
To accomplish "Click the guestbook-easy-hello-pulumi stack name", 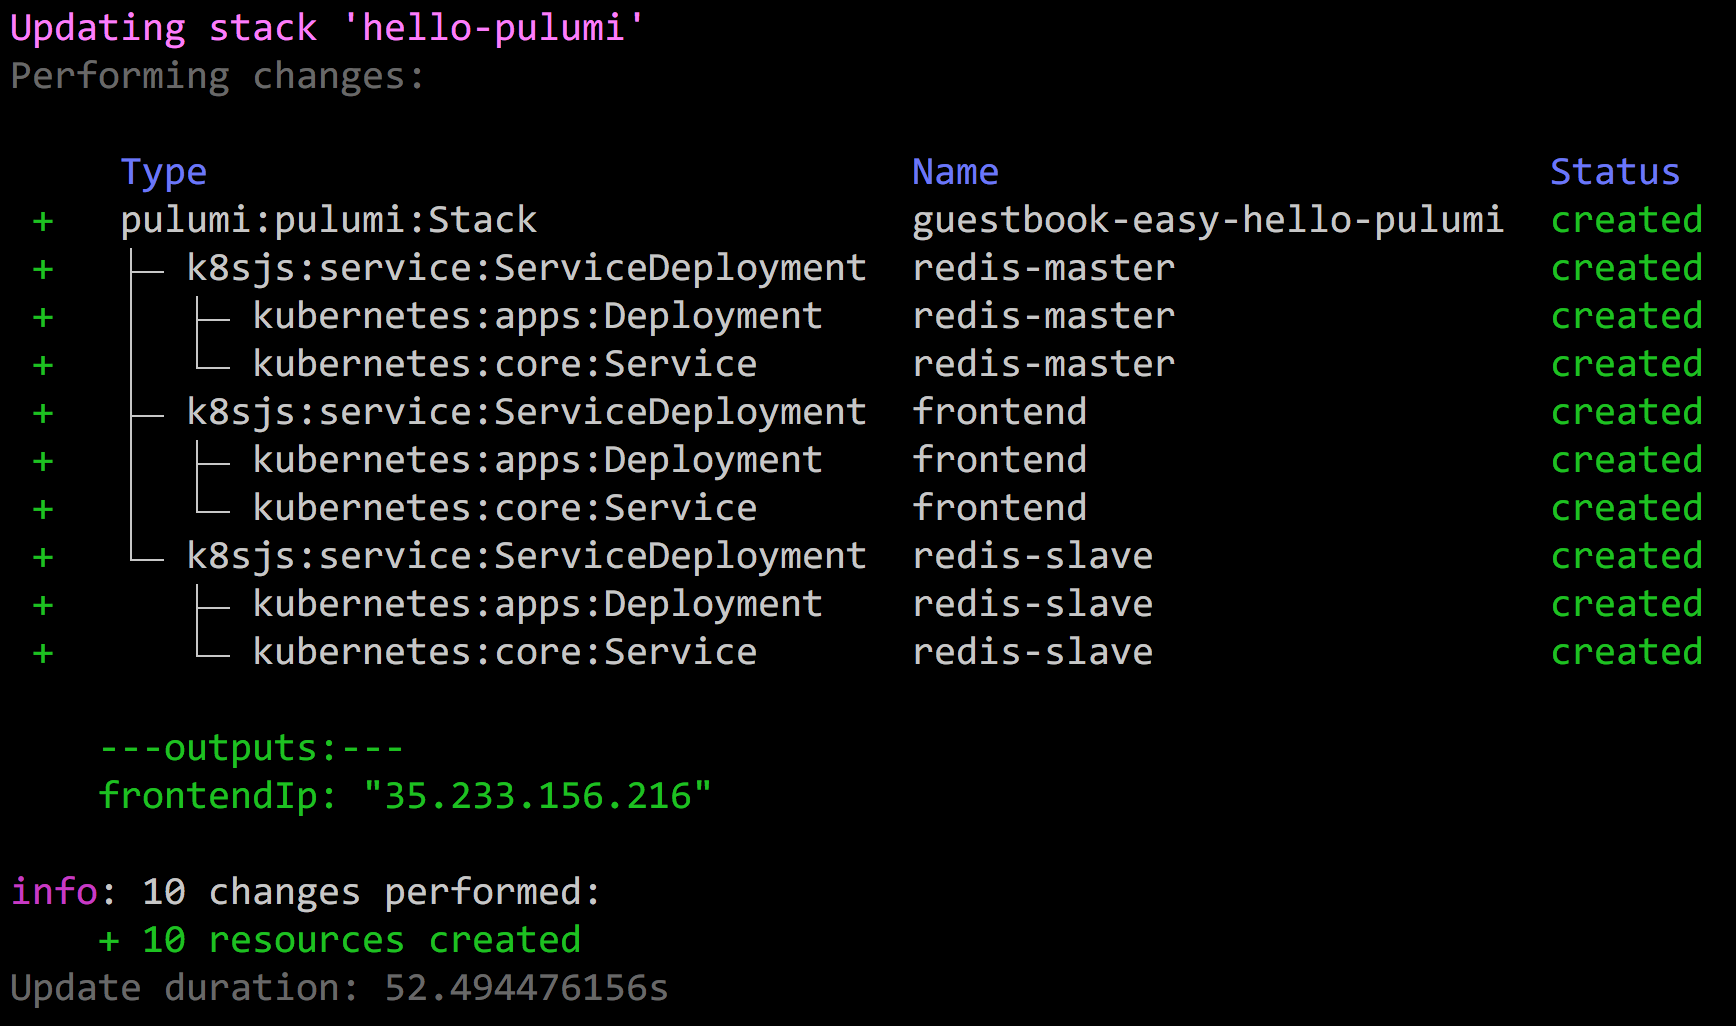I will point(1207,221).
